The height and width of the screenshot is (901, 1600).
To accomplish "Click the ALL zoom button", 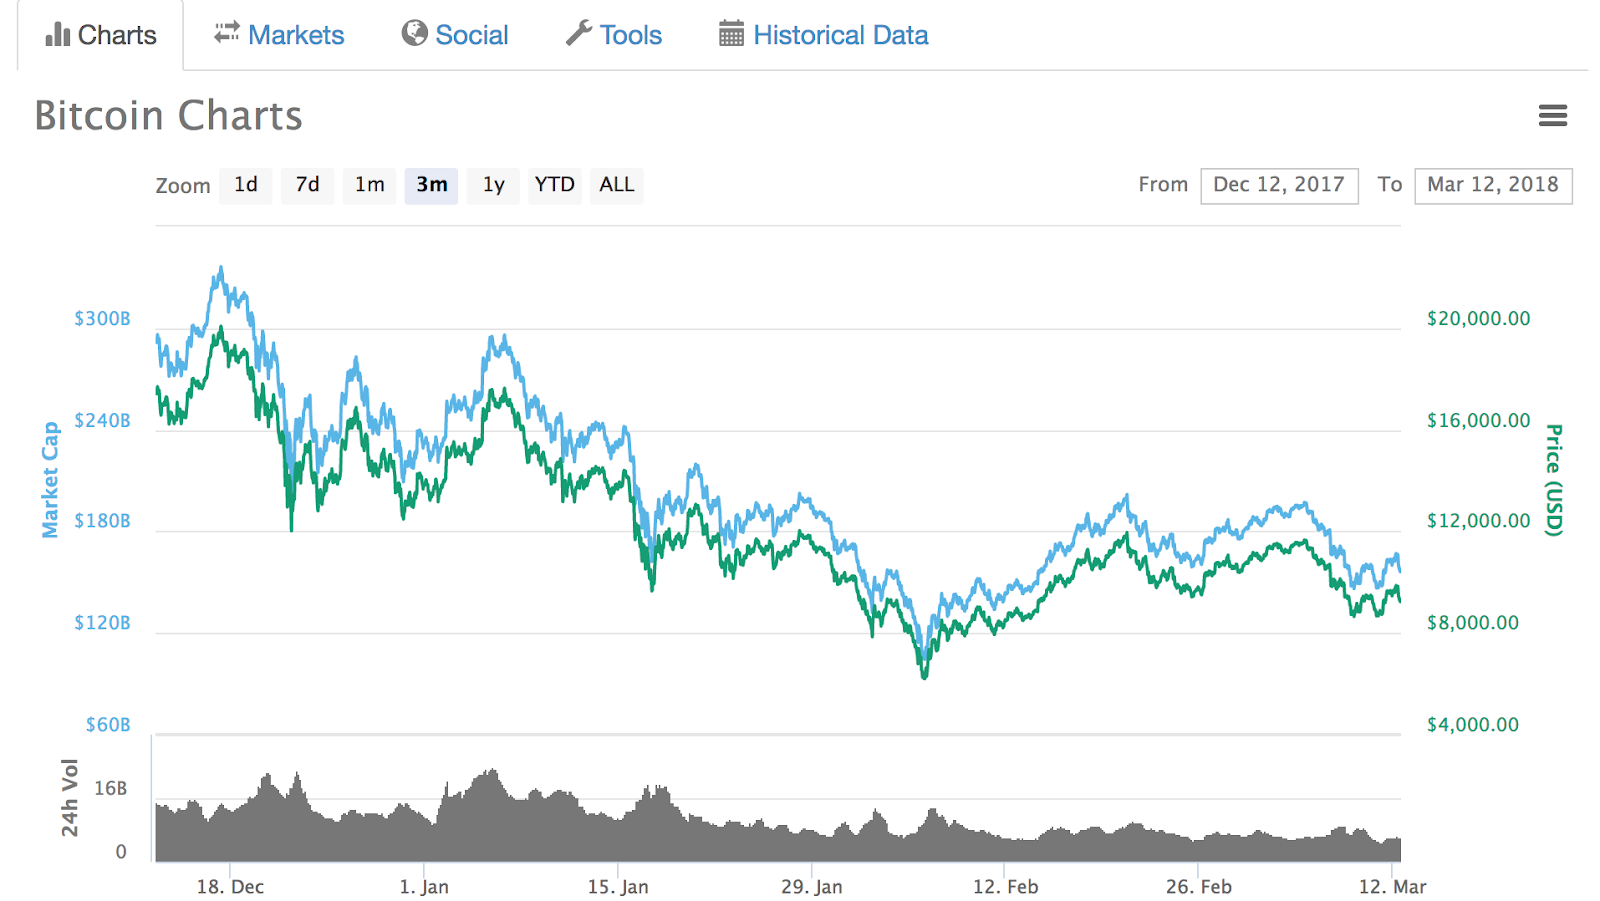I will pyautogui.click(x=616, y=185).
